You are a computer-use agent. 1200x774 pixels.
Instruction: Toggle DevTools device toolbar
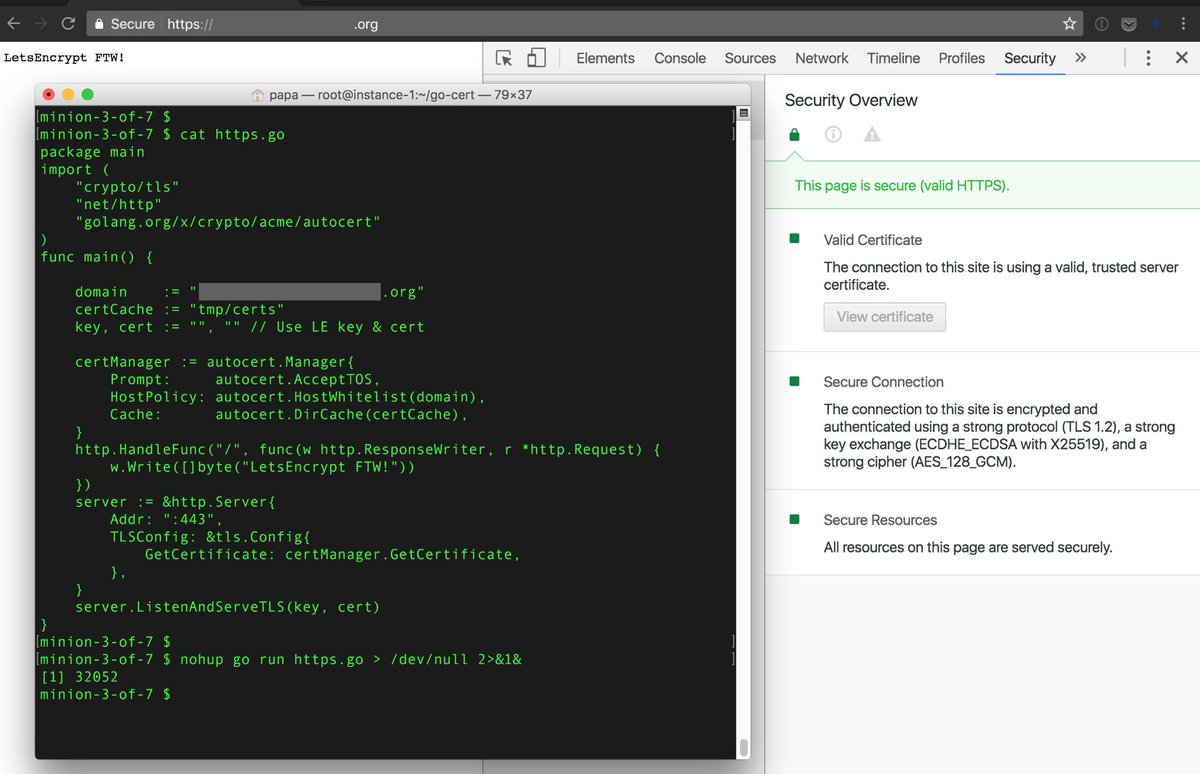(537, 58)
